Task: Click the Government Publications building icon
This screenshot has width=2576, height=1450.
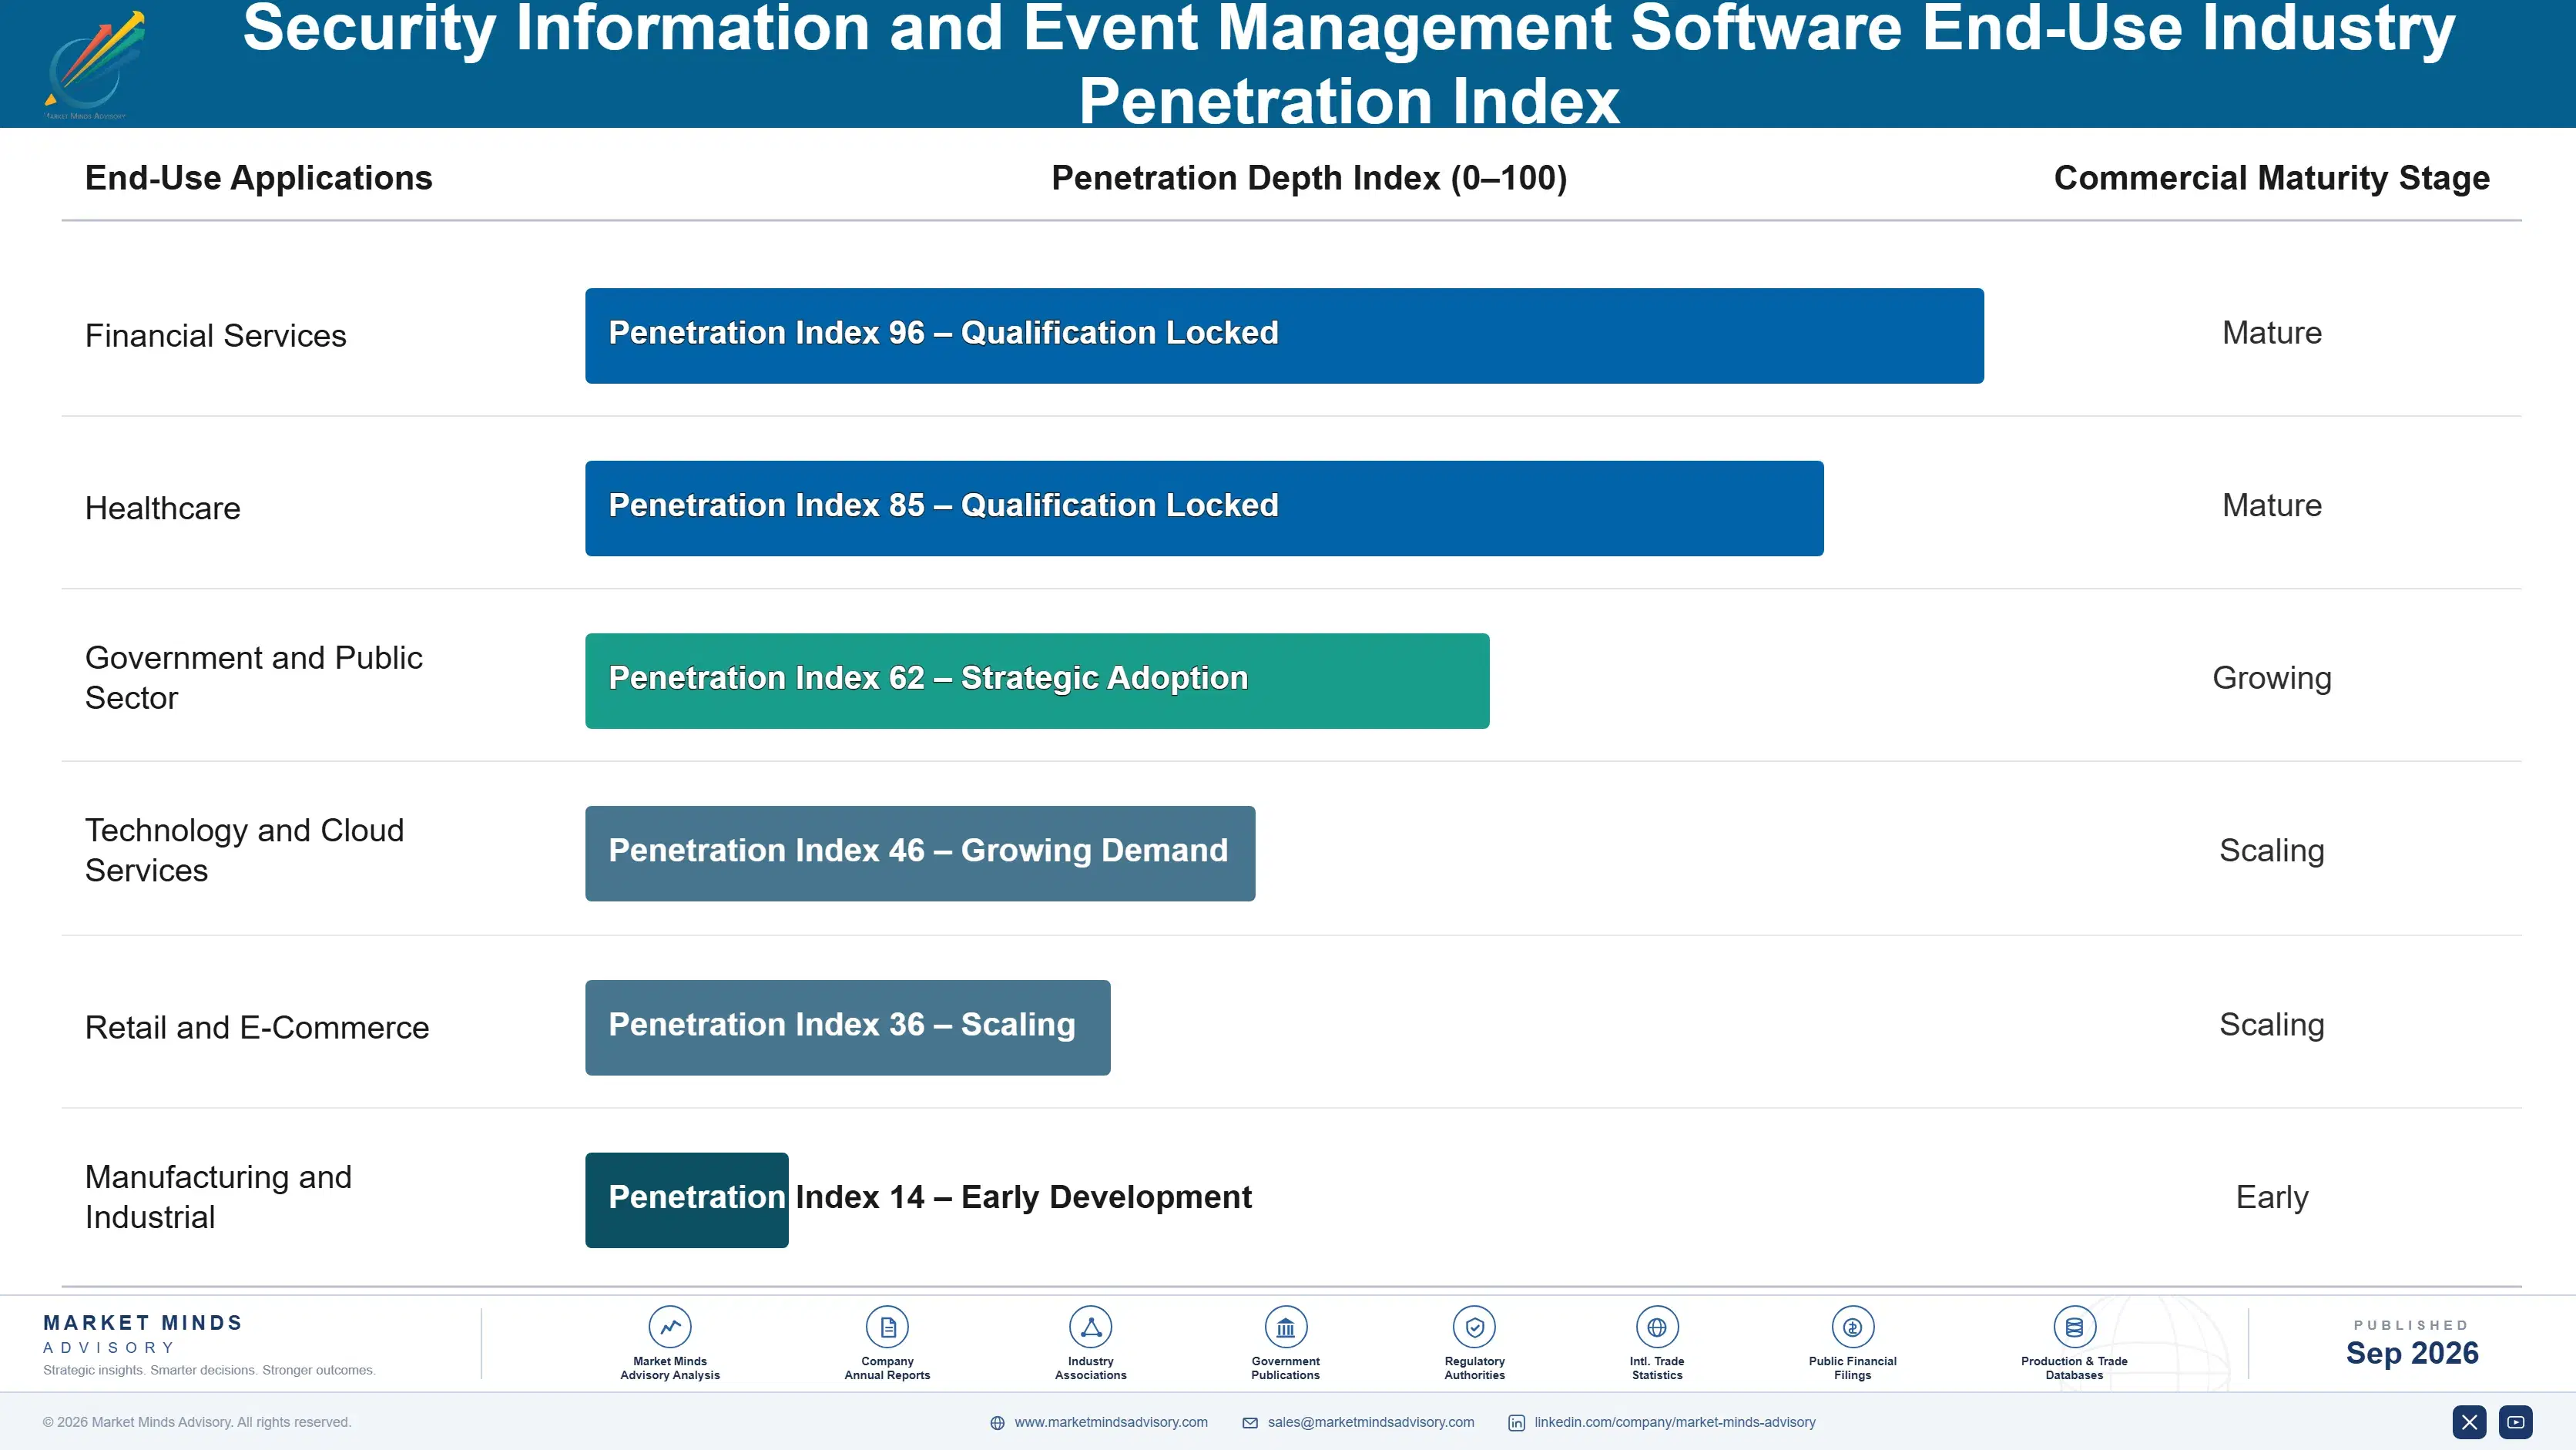Action: click(x=1286, y=1327)
